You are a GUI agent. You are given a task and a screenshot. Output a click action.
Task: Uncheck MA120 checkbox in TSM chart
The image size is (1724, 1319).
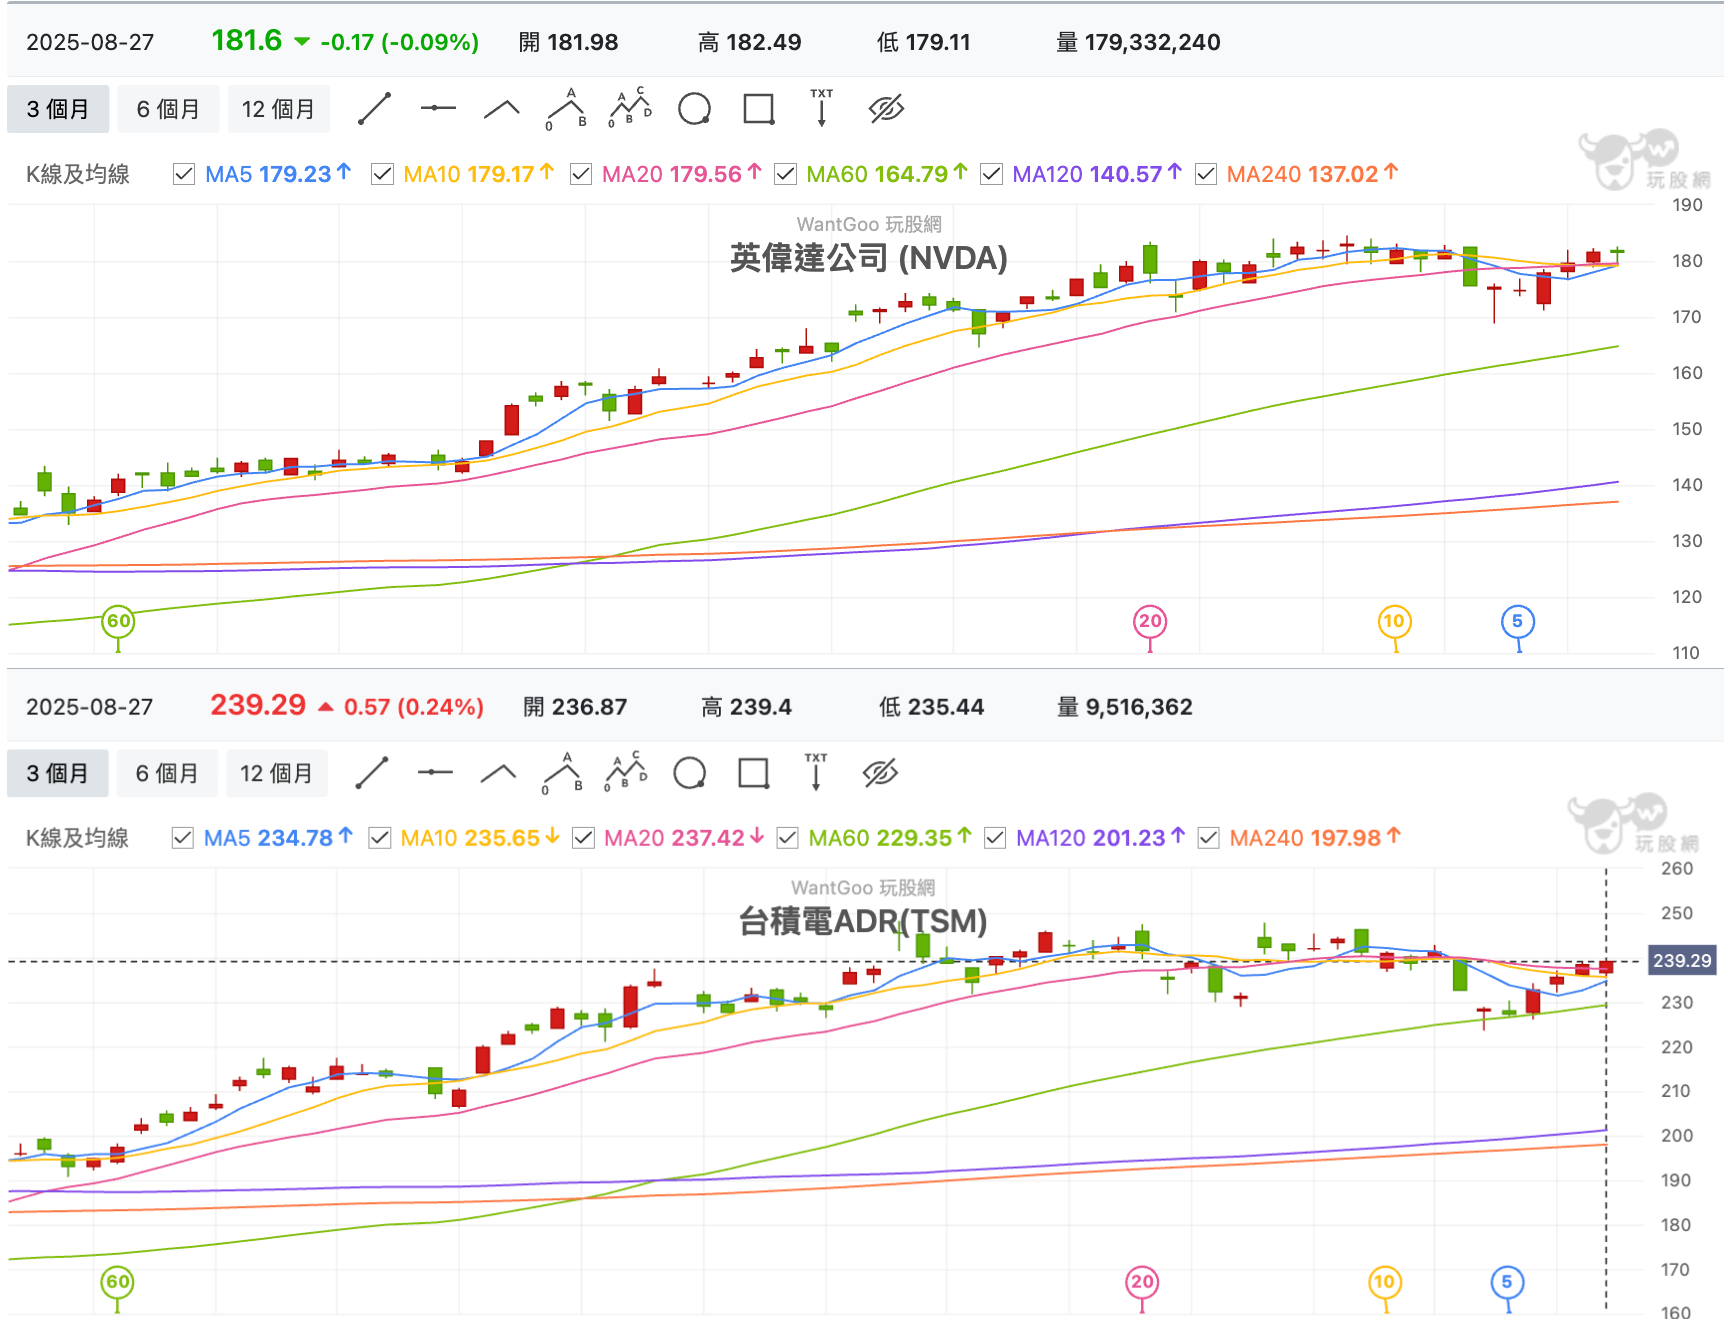pos(995,838)
